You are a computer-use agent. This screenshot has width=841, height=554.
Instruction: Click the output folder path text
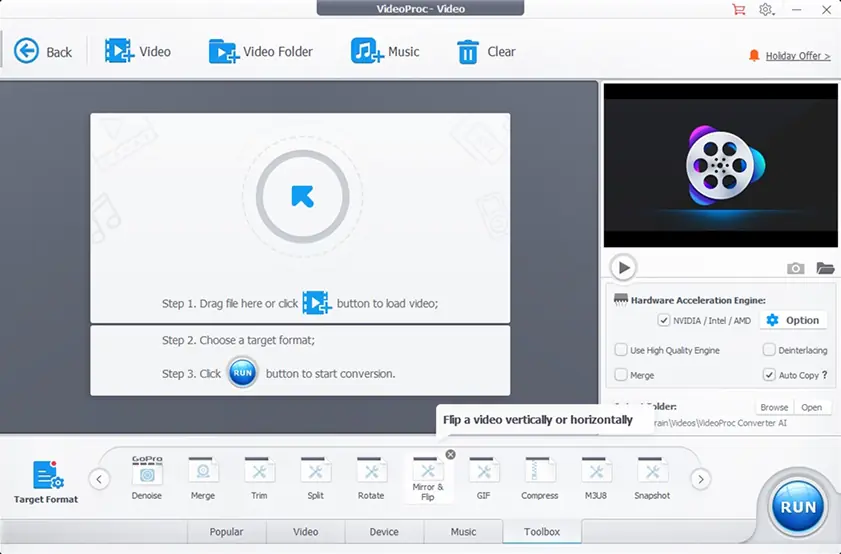(720, 423)
